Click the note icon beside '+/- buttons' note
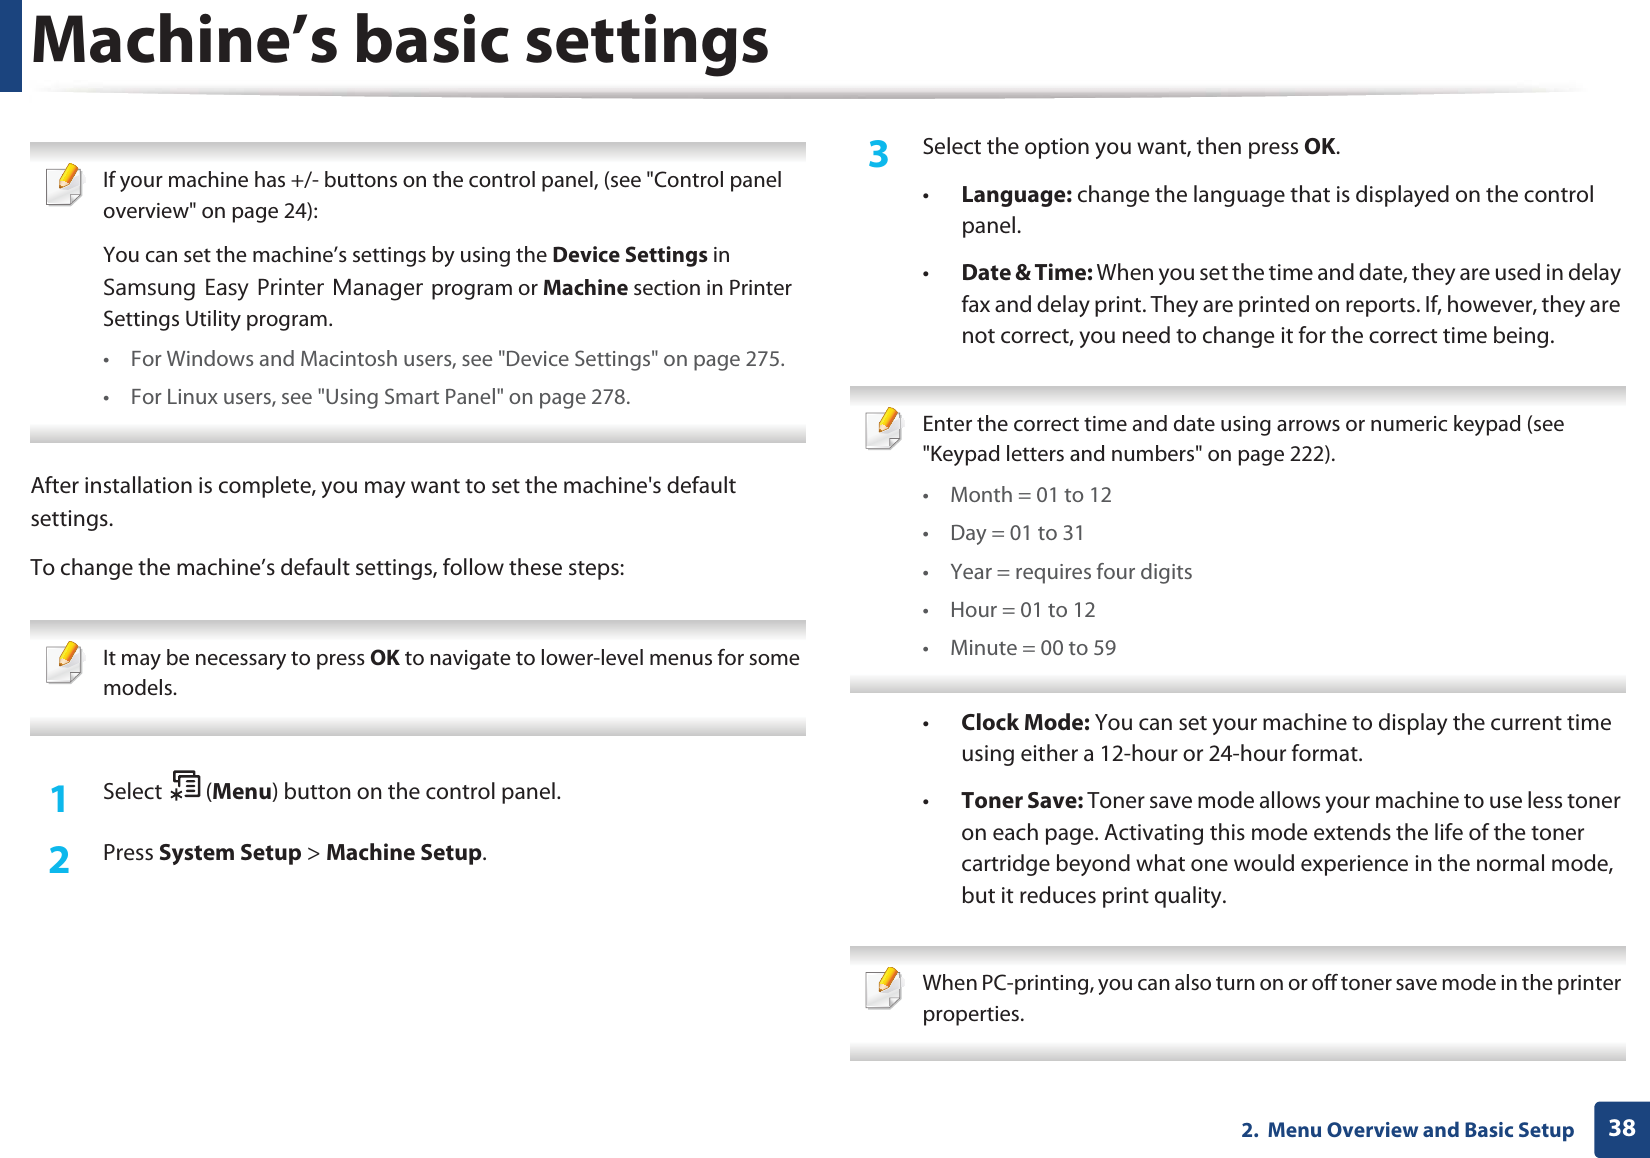The height and width of the screenshot is (1158, 1650). point(65,185)
